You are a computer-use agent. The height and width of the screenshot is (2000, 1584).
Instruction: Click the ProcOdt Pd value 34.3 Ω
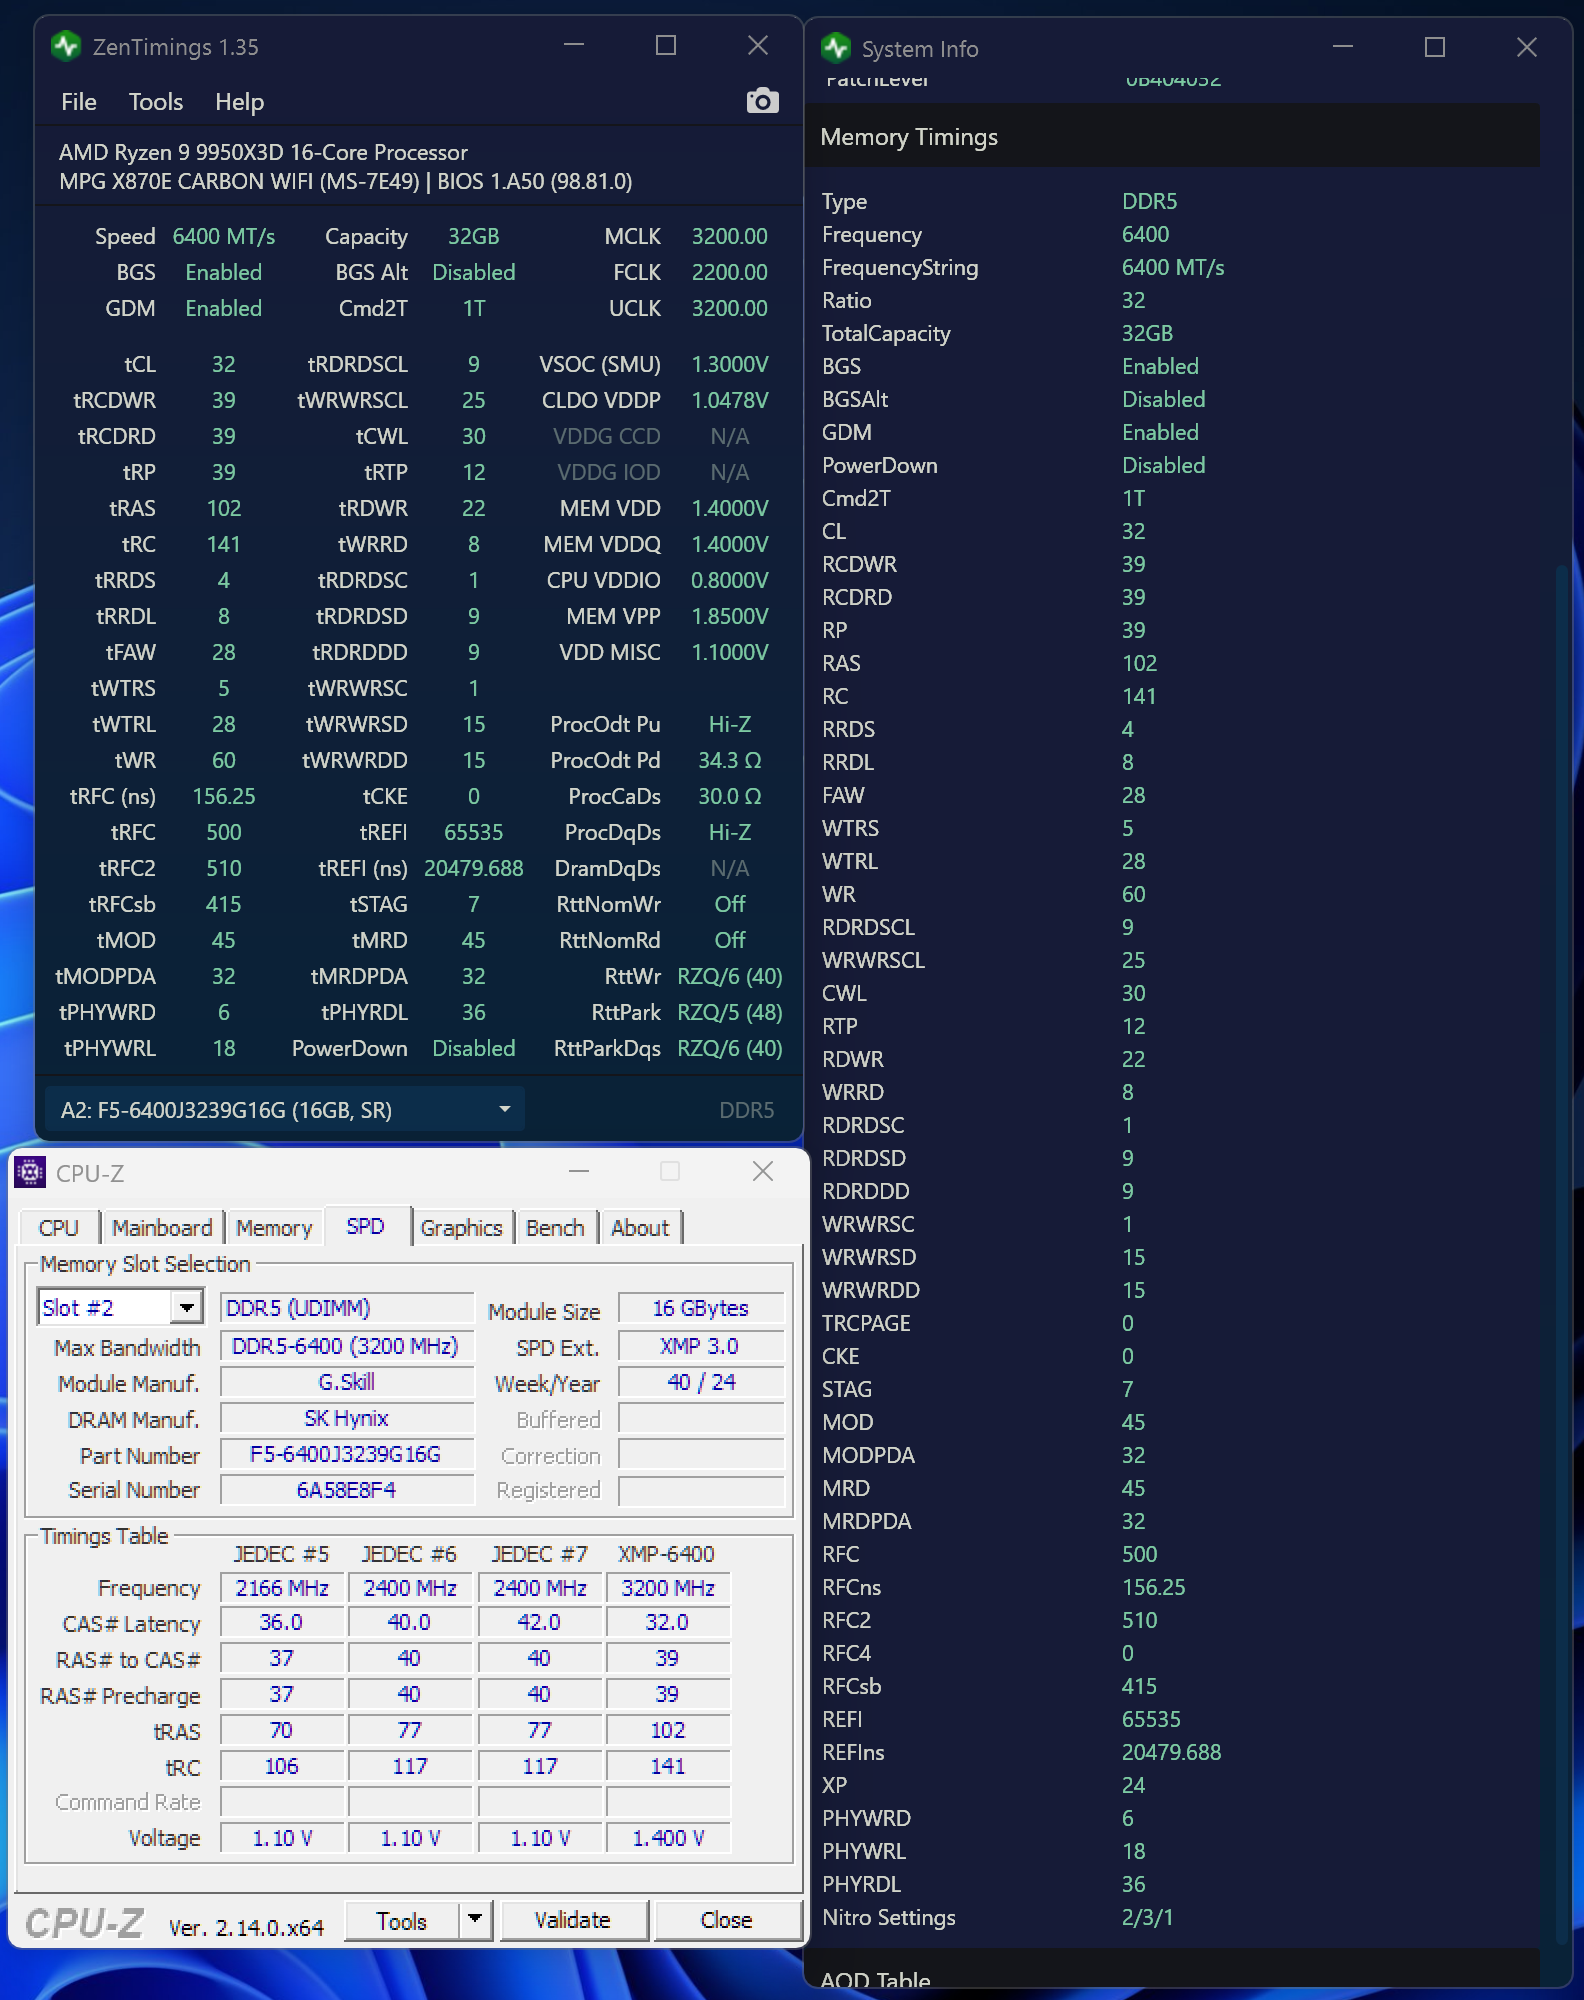point(730,760)
